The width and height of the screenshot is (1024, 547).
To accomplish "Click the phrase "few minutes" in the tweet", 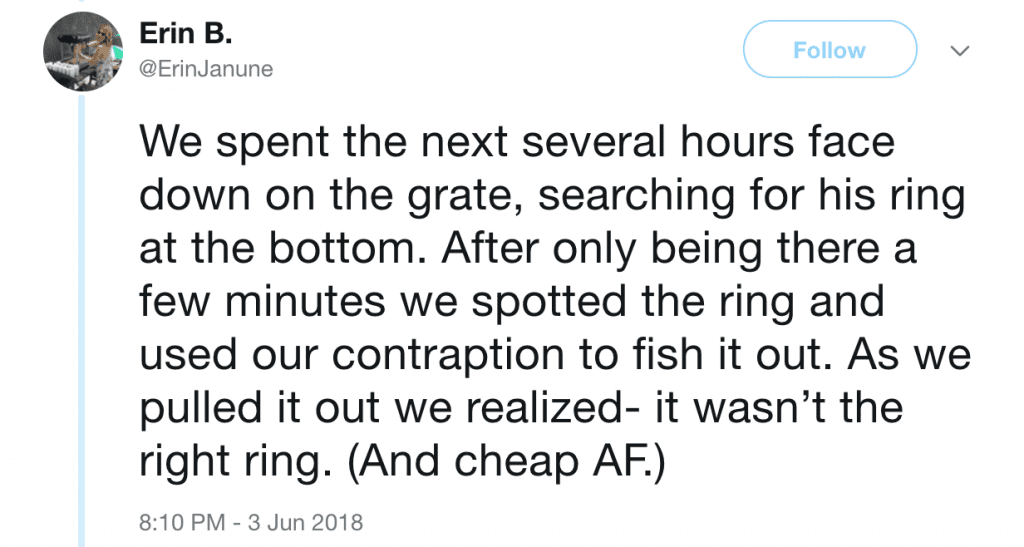I will (x=263, y=302).
